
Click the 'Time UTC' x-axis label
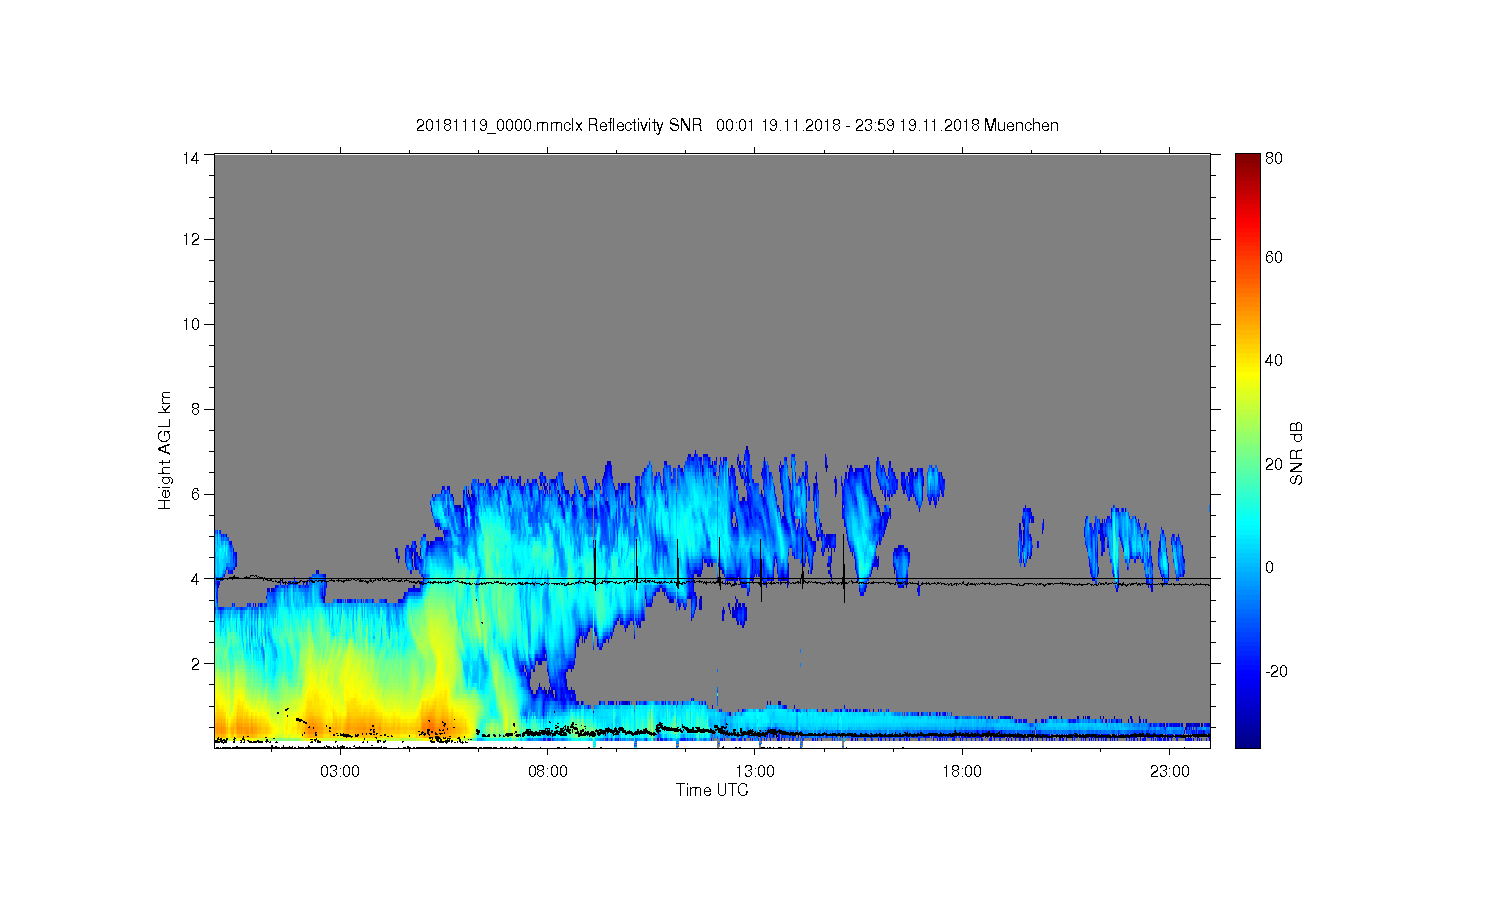(712, 790)
